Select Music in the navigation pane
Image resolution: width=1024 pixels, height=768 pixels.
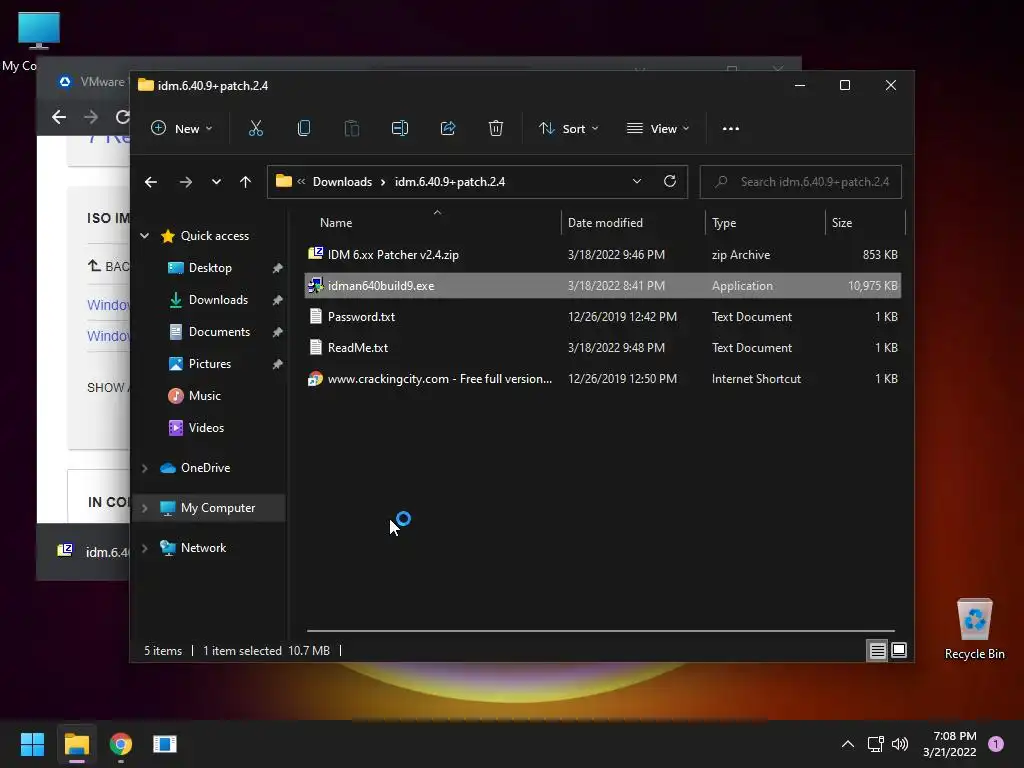point(204,396)
